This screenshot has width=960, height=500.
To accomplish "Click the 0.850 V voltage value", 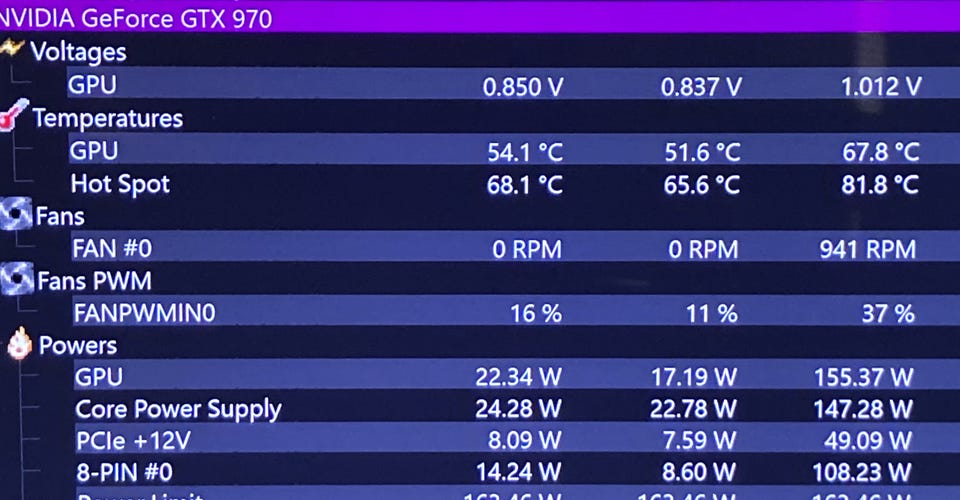I will click(x=523, y=86).
